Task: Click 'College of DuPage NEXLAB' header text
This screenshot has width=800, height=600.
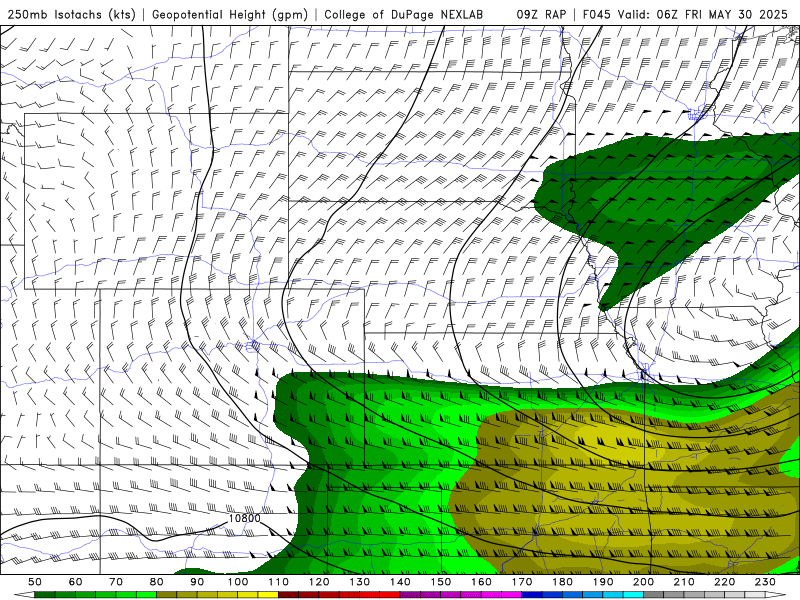Action: point(404,14)
